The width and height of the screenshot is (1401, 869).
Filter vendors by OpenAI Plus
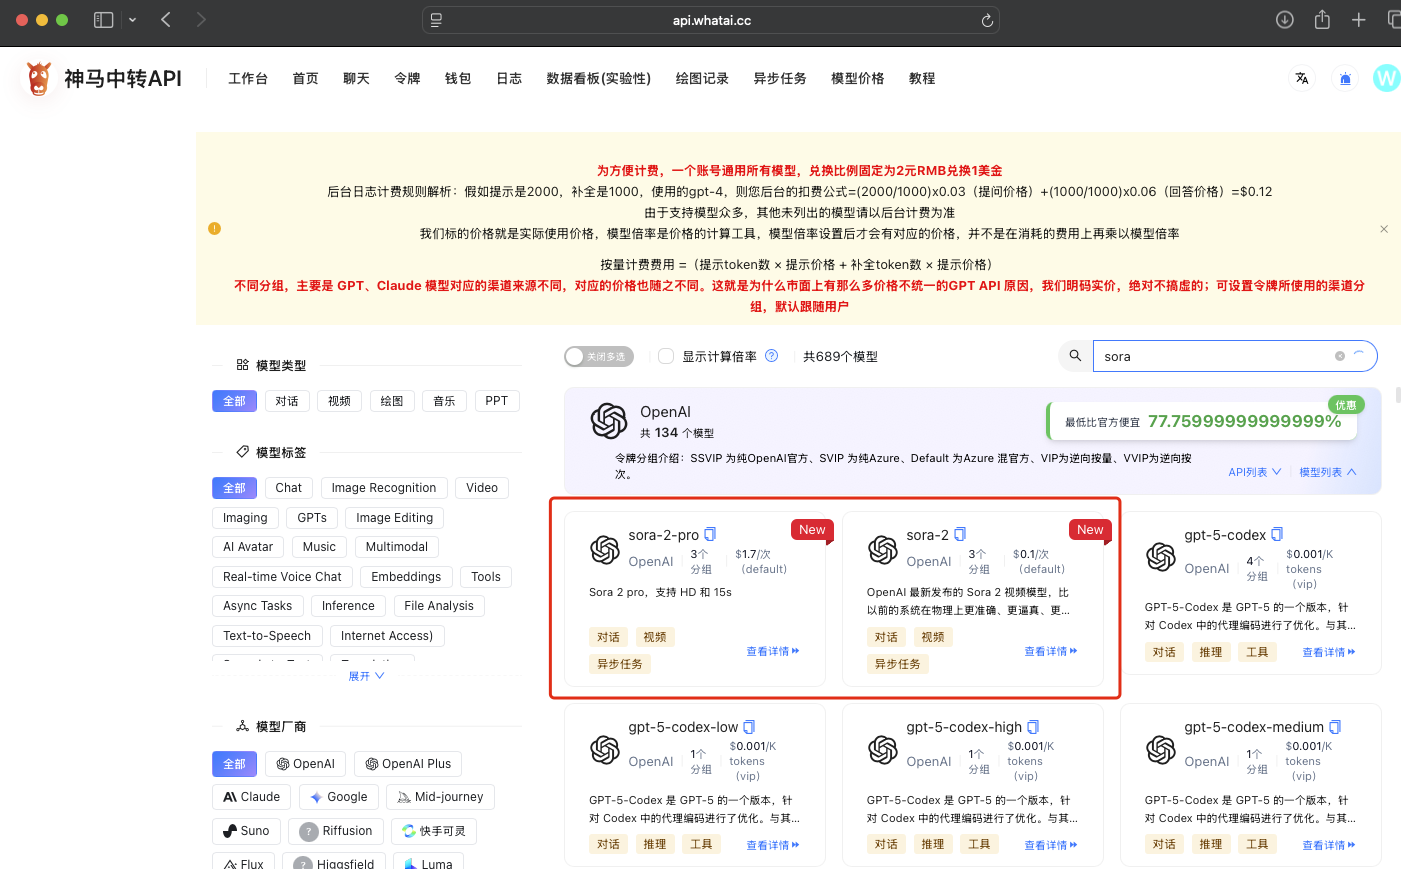(408, 764)
